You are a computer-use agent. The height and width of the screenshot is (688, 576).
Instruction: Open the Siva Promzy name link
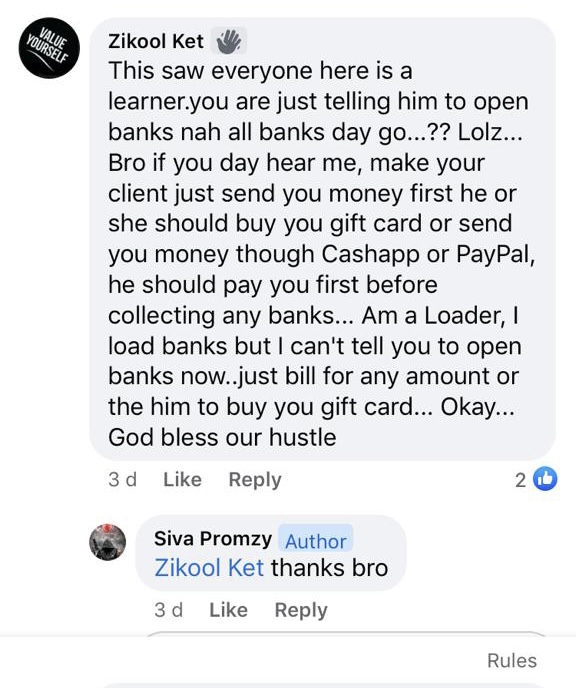click(213, 538)
